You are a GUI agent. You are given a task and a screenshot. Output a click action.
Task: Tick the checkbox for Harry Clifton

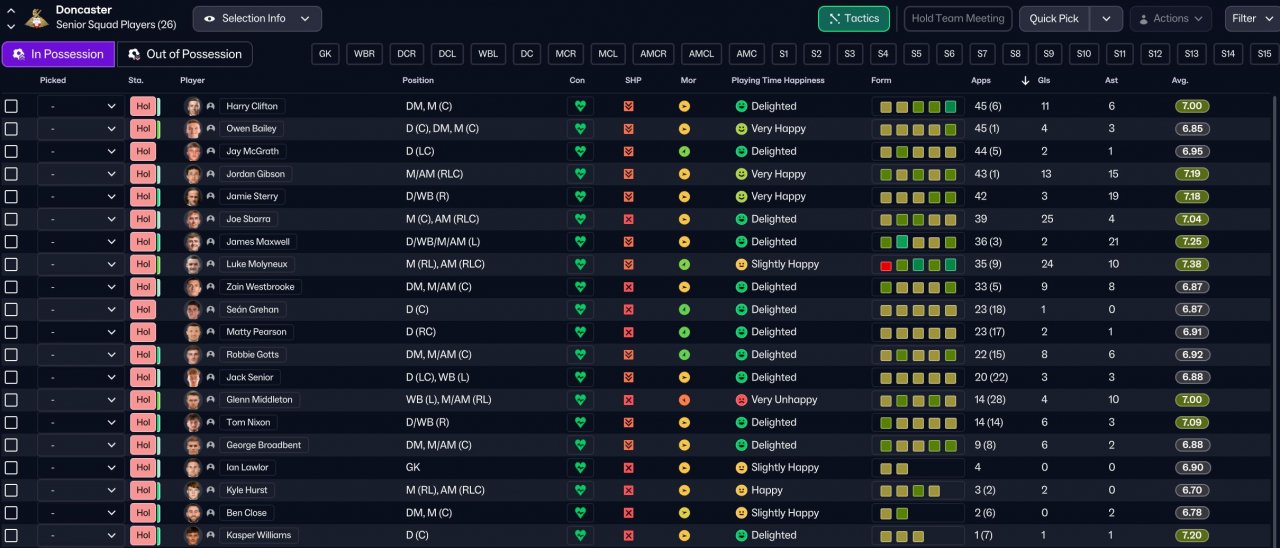pyautogui.click(x=11, y=106)
